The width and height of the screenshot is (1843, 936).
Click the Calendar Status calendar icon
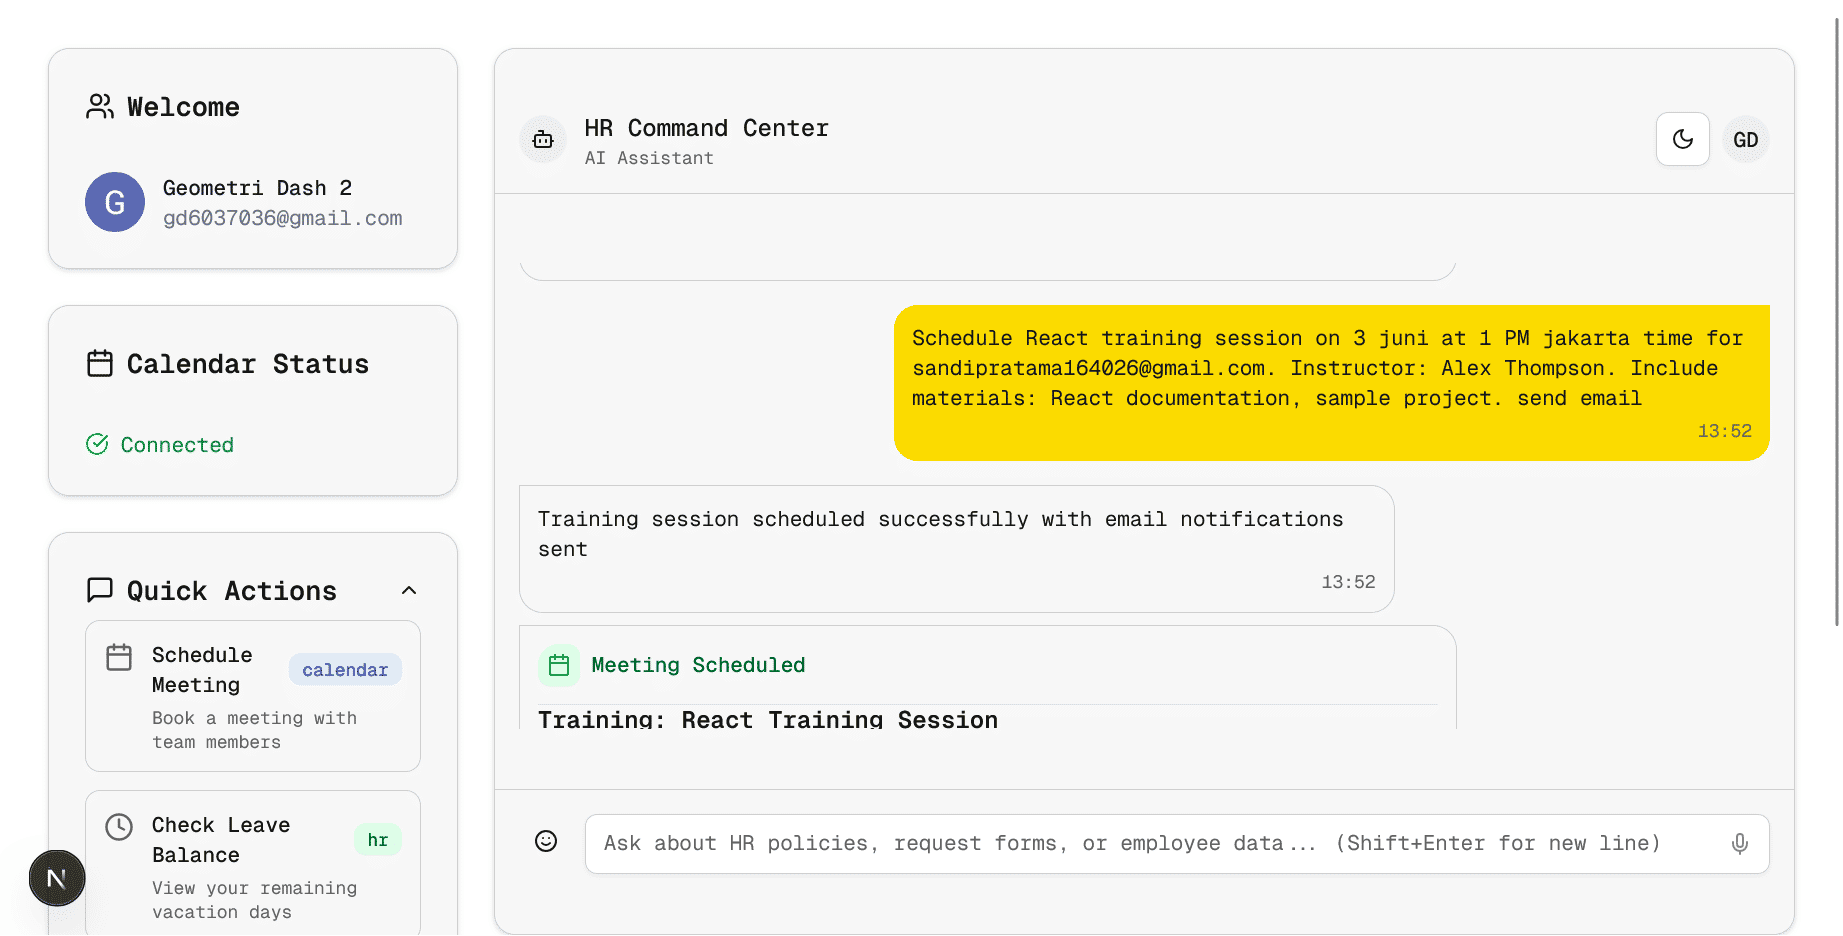point(100,363)
